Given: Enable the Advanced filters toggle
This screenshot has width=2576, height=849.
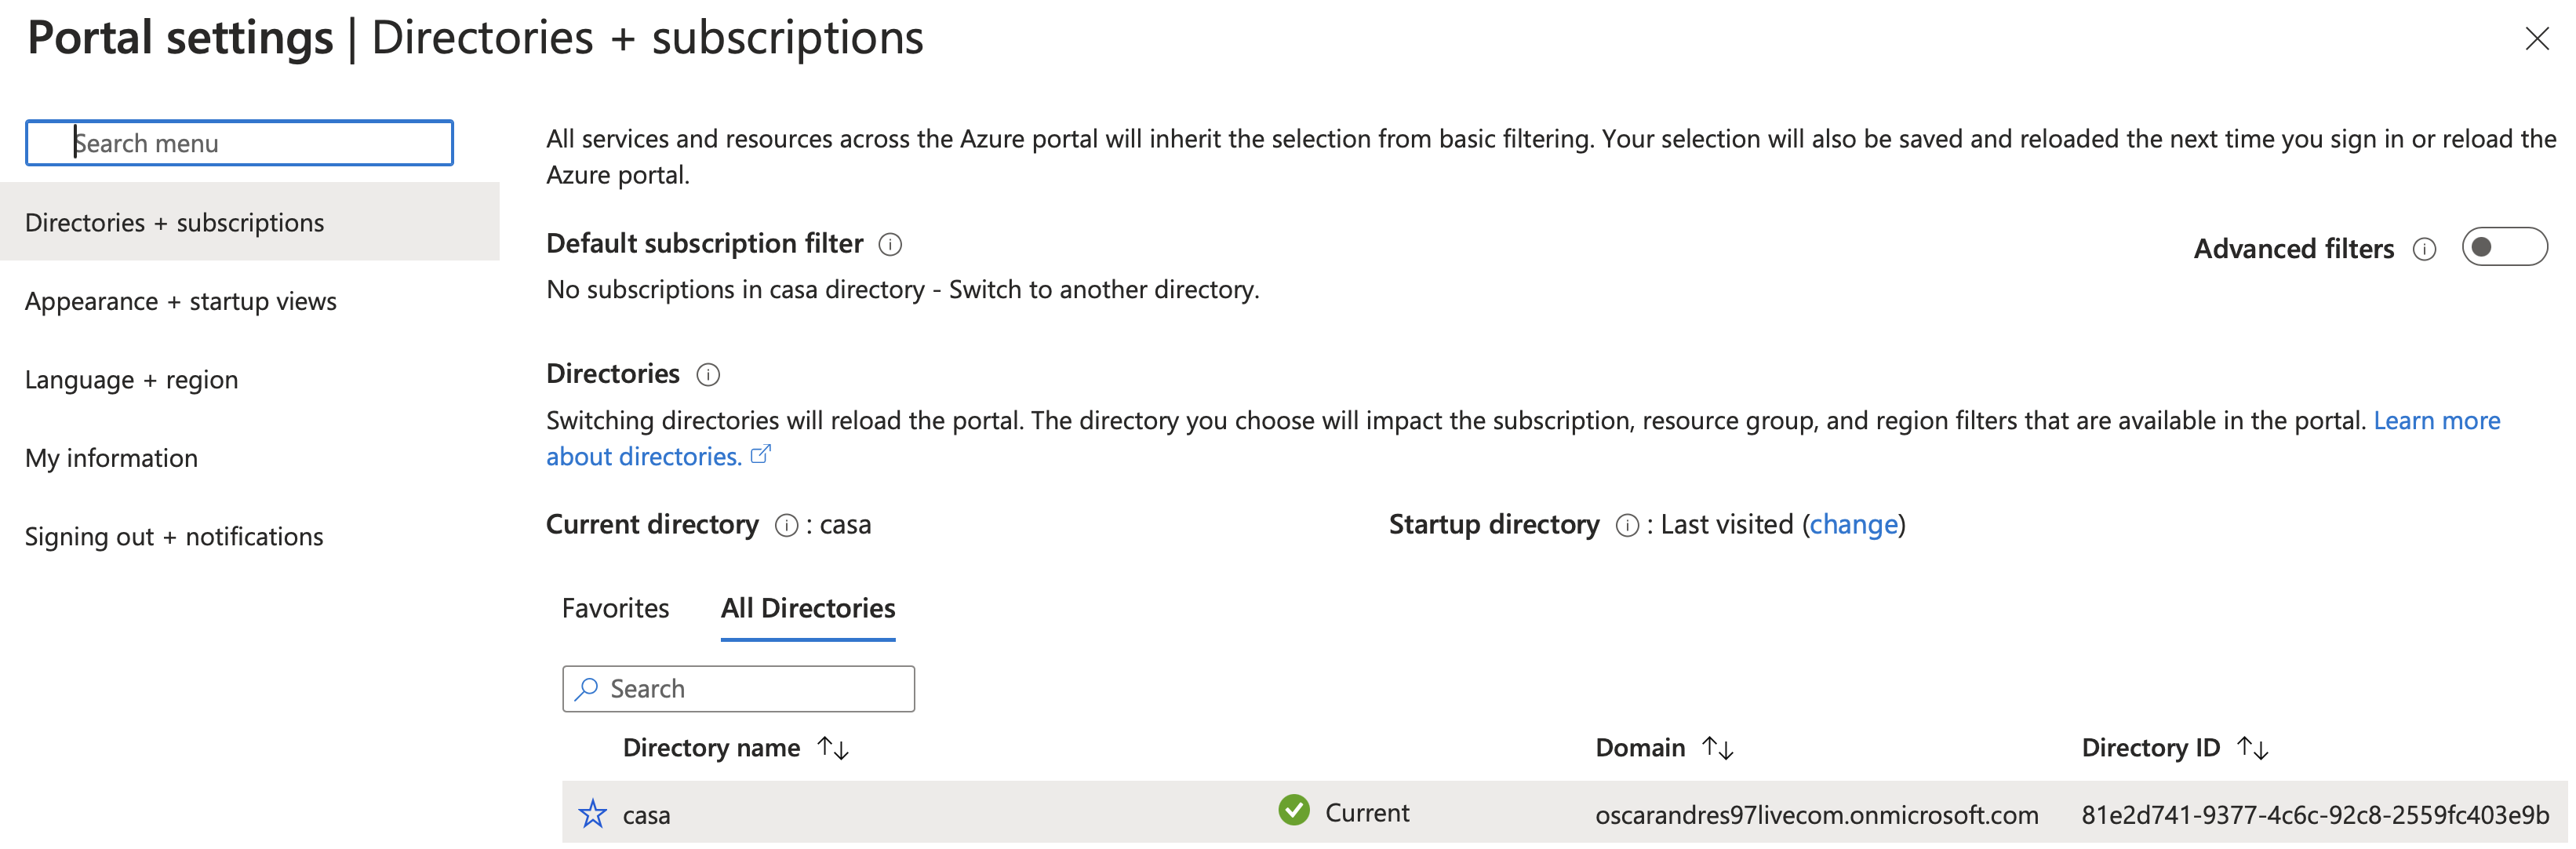Looking at the screenshot, I should point(2504,246).
